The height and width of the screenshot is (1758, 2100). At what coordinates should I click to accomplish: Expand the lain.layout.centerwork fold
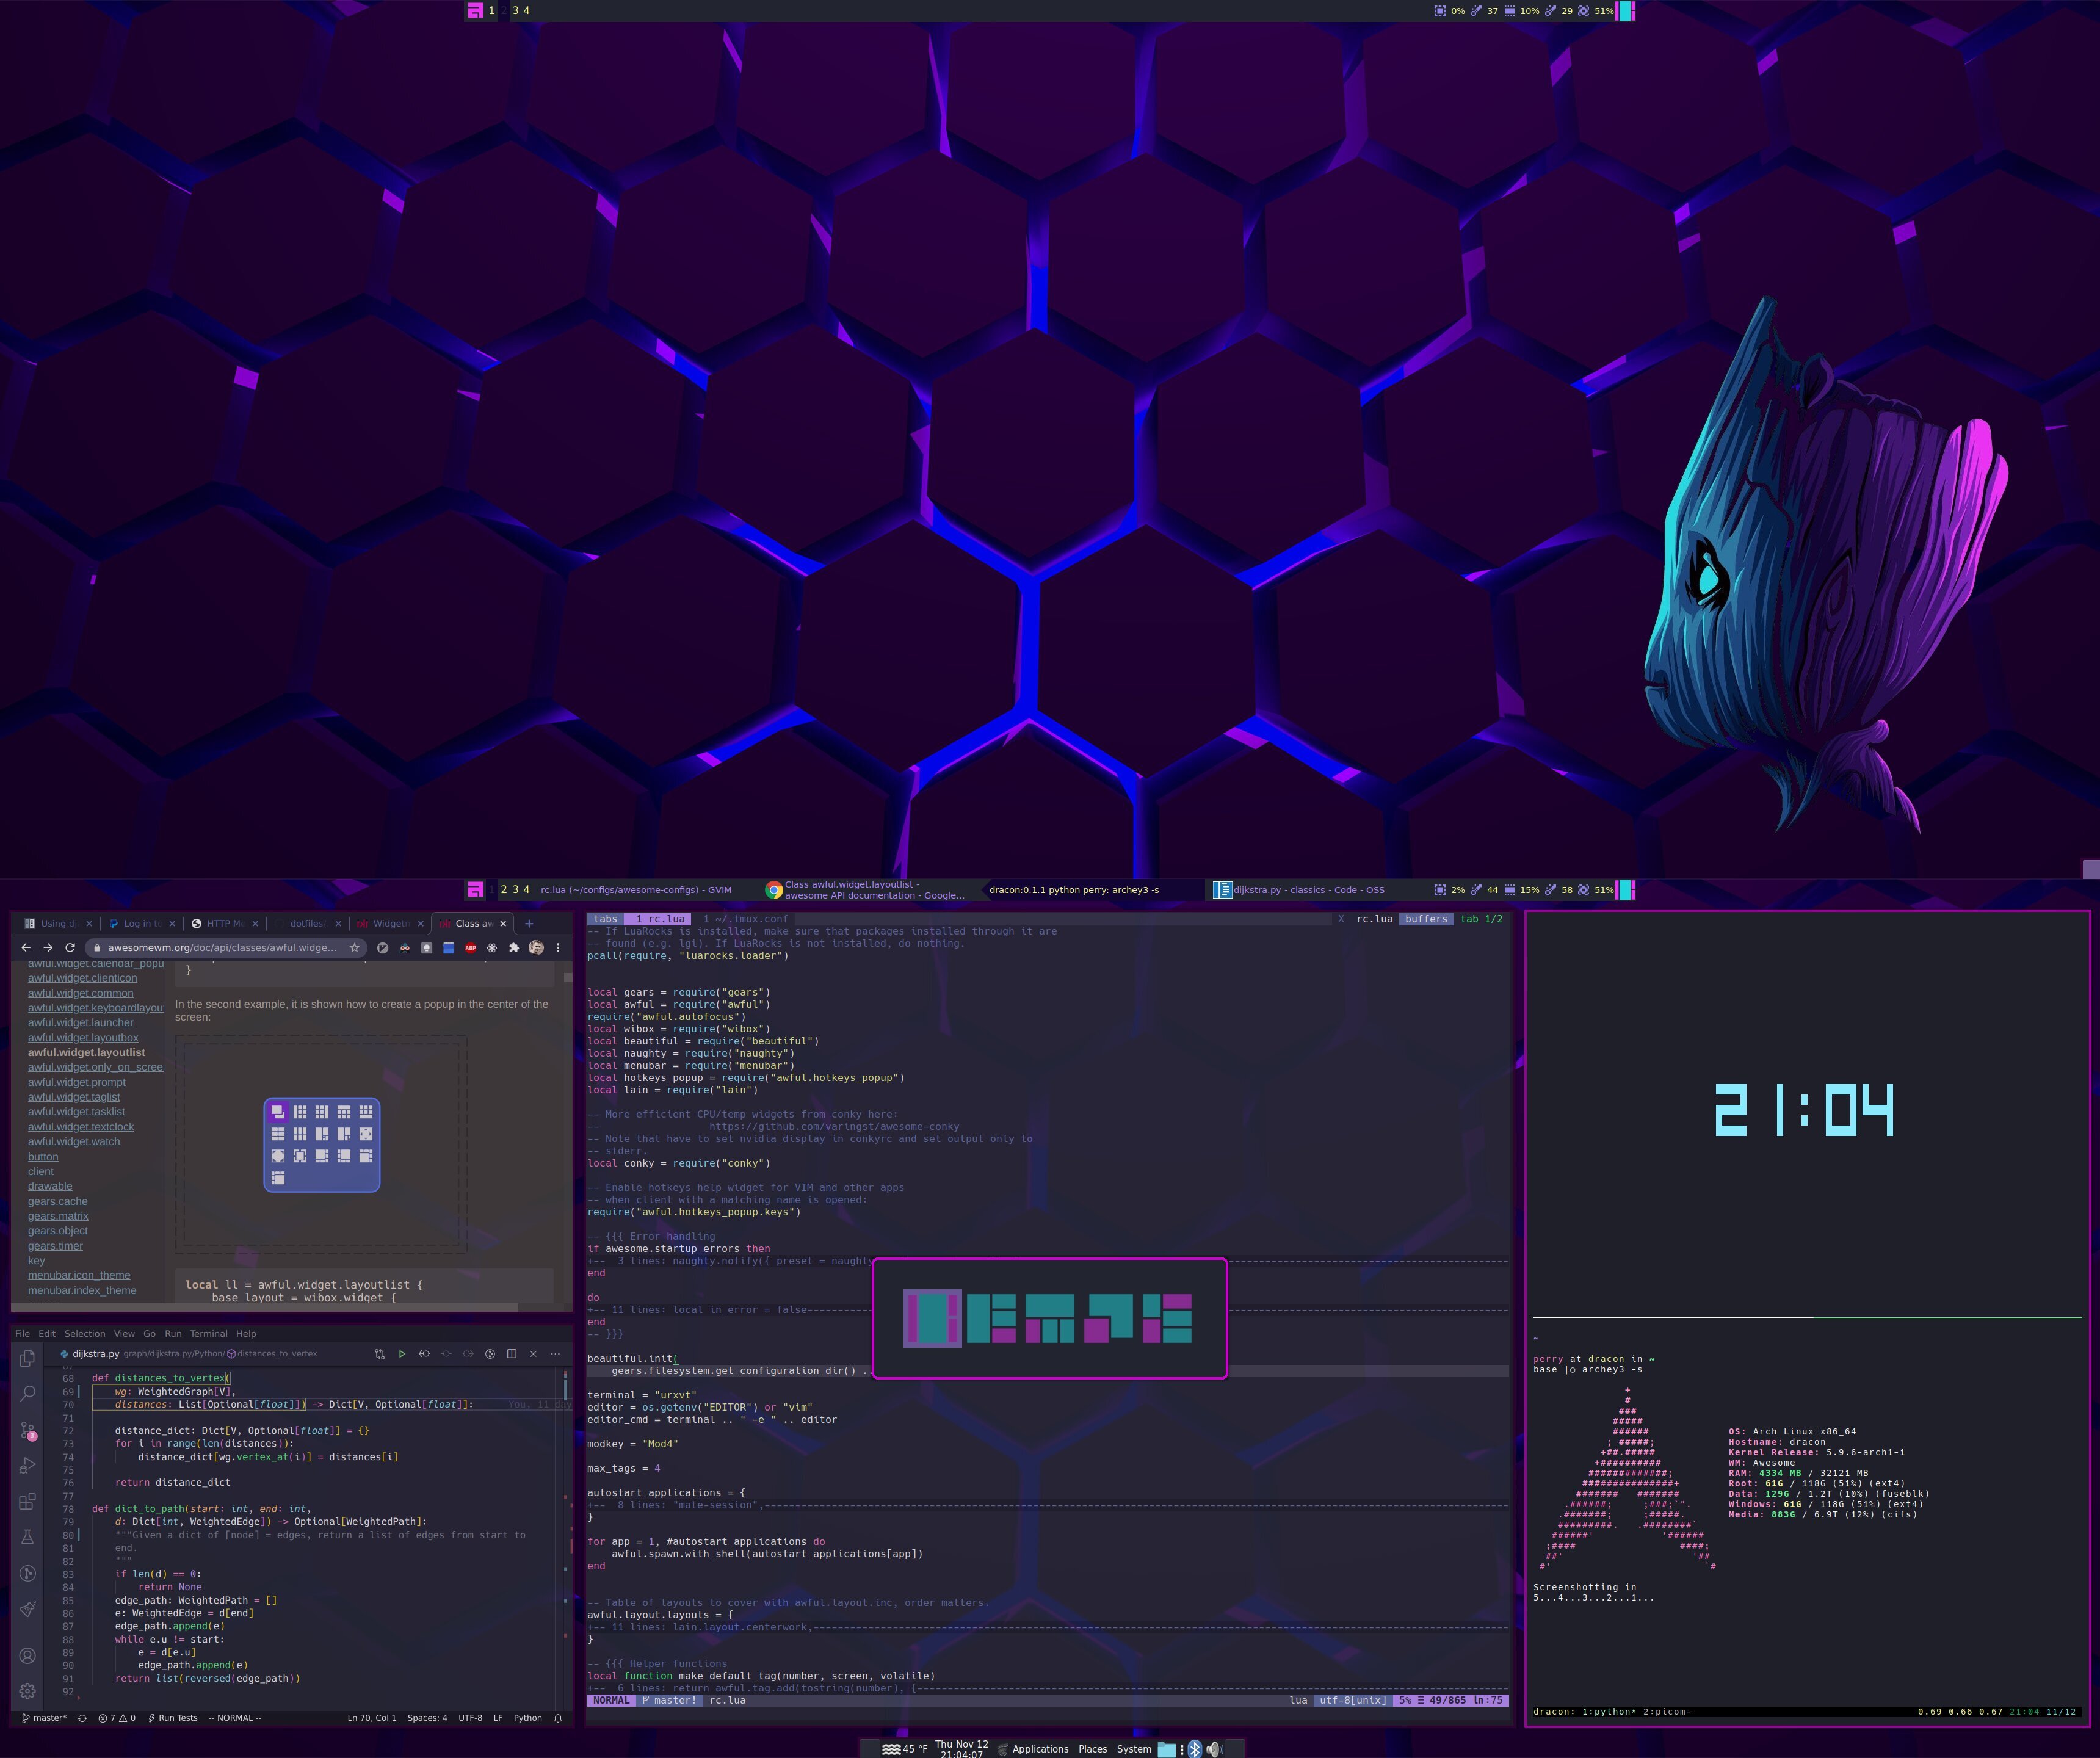[1048, 1627]
